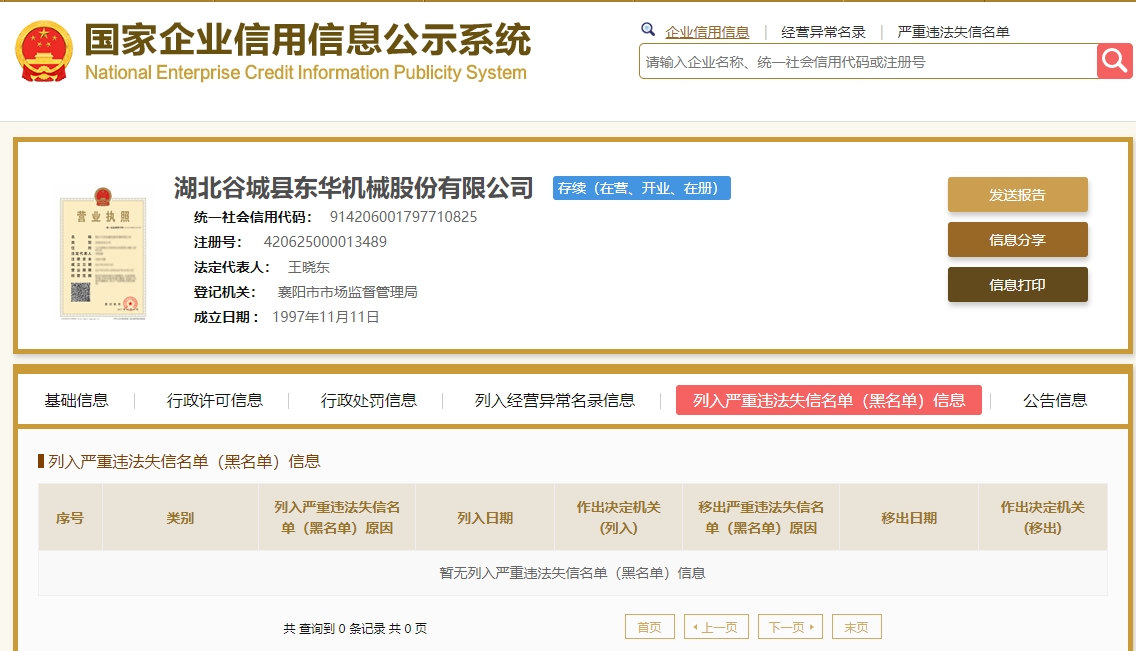This screenshot has height=651, width=1136.
Task: Focus the enterprise name search field
Action: coord(868,62)
